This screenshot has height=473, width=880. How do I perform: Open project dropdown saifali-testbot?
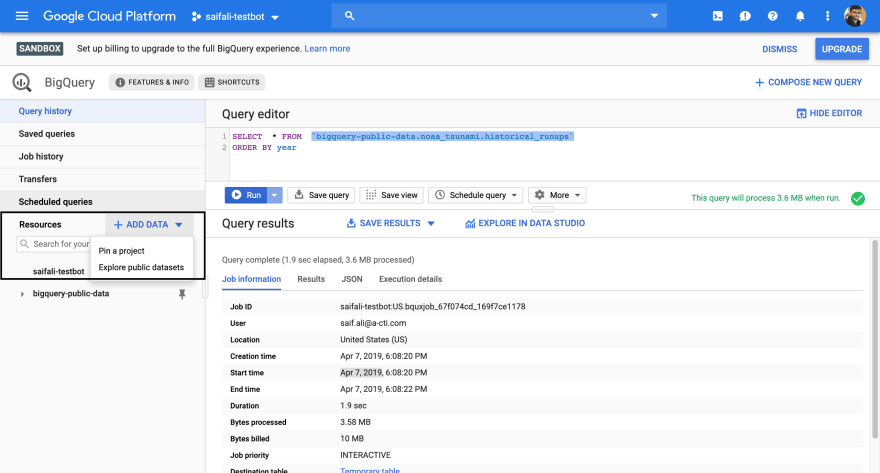[x=235, y=17]
